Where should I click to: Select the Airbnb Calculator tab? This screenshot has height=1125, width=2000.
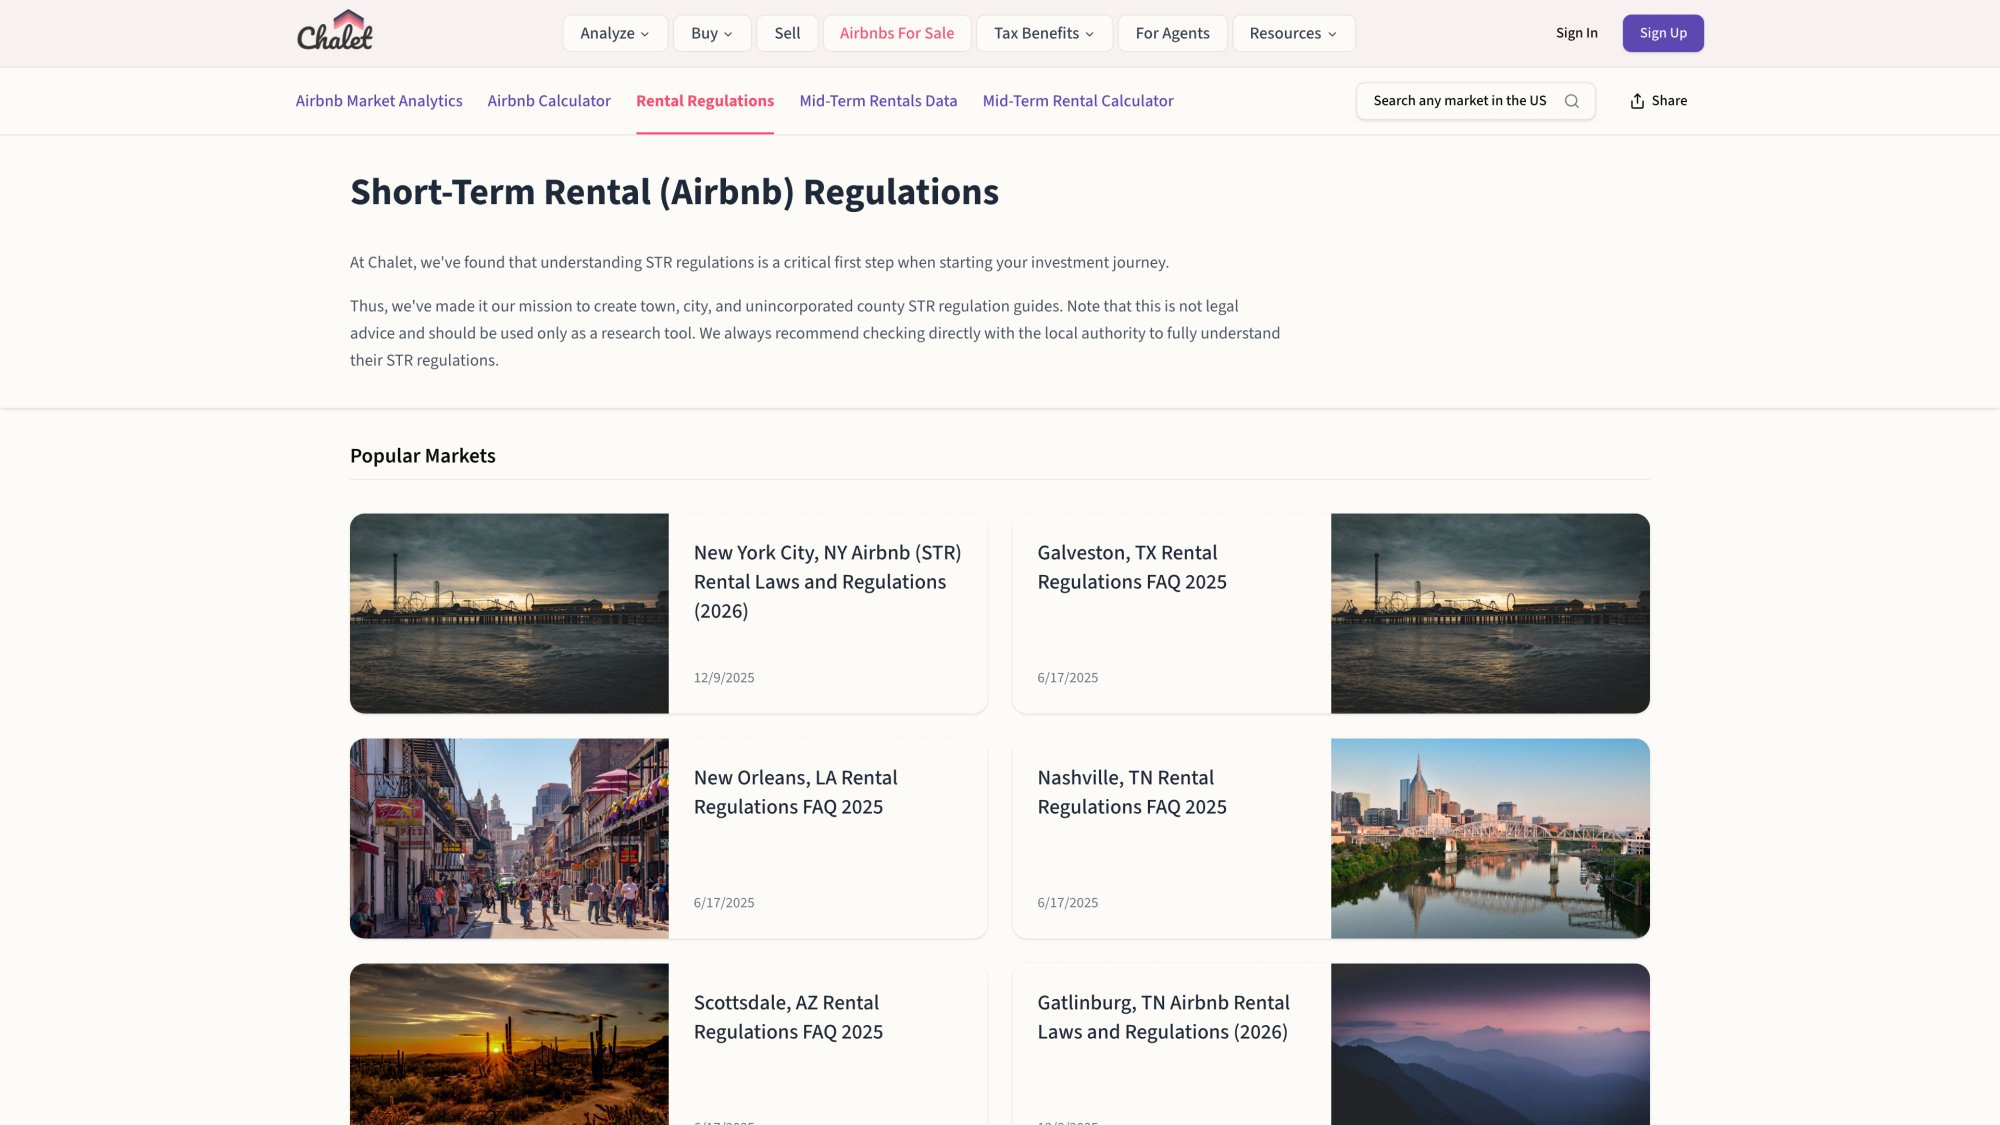tap(548, 100)
